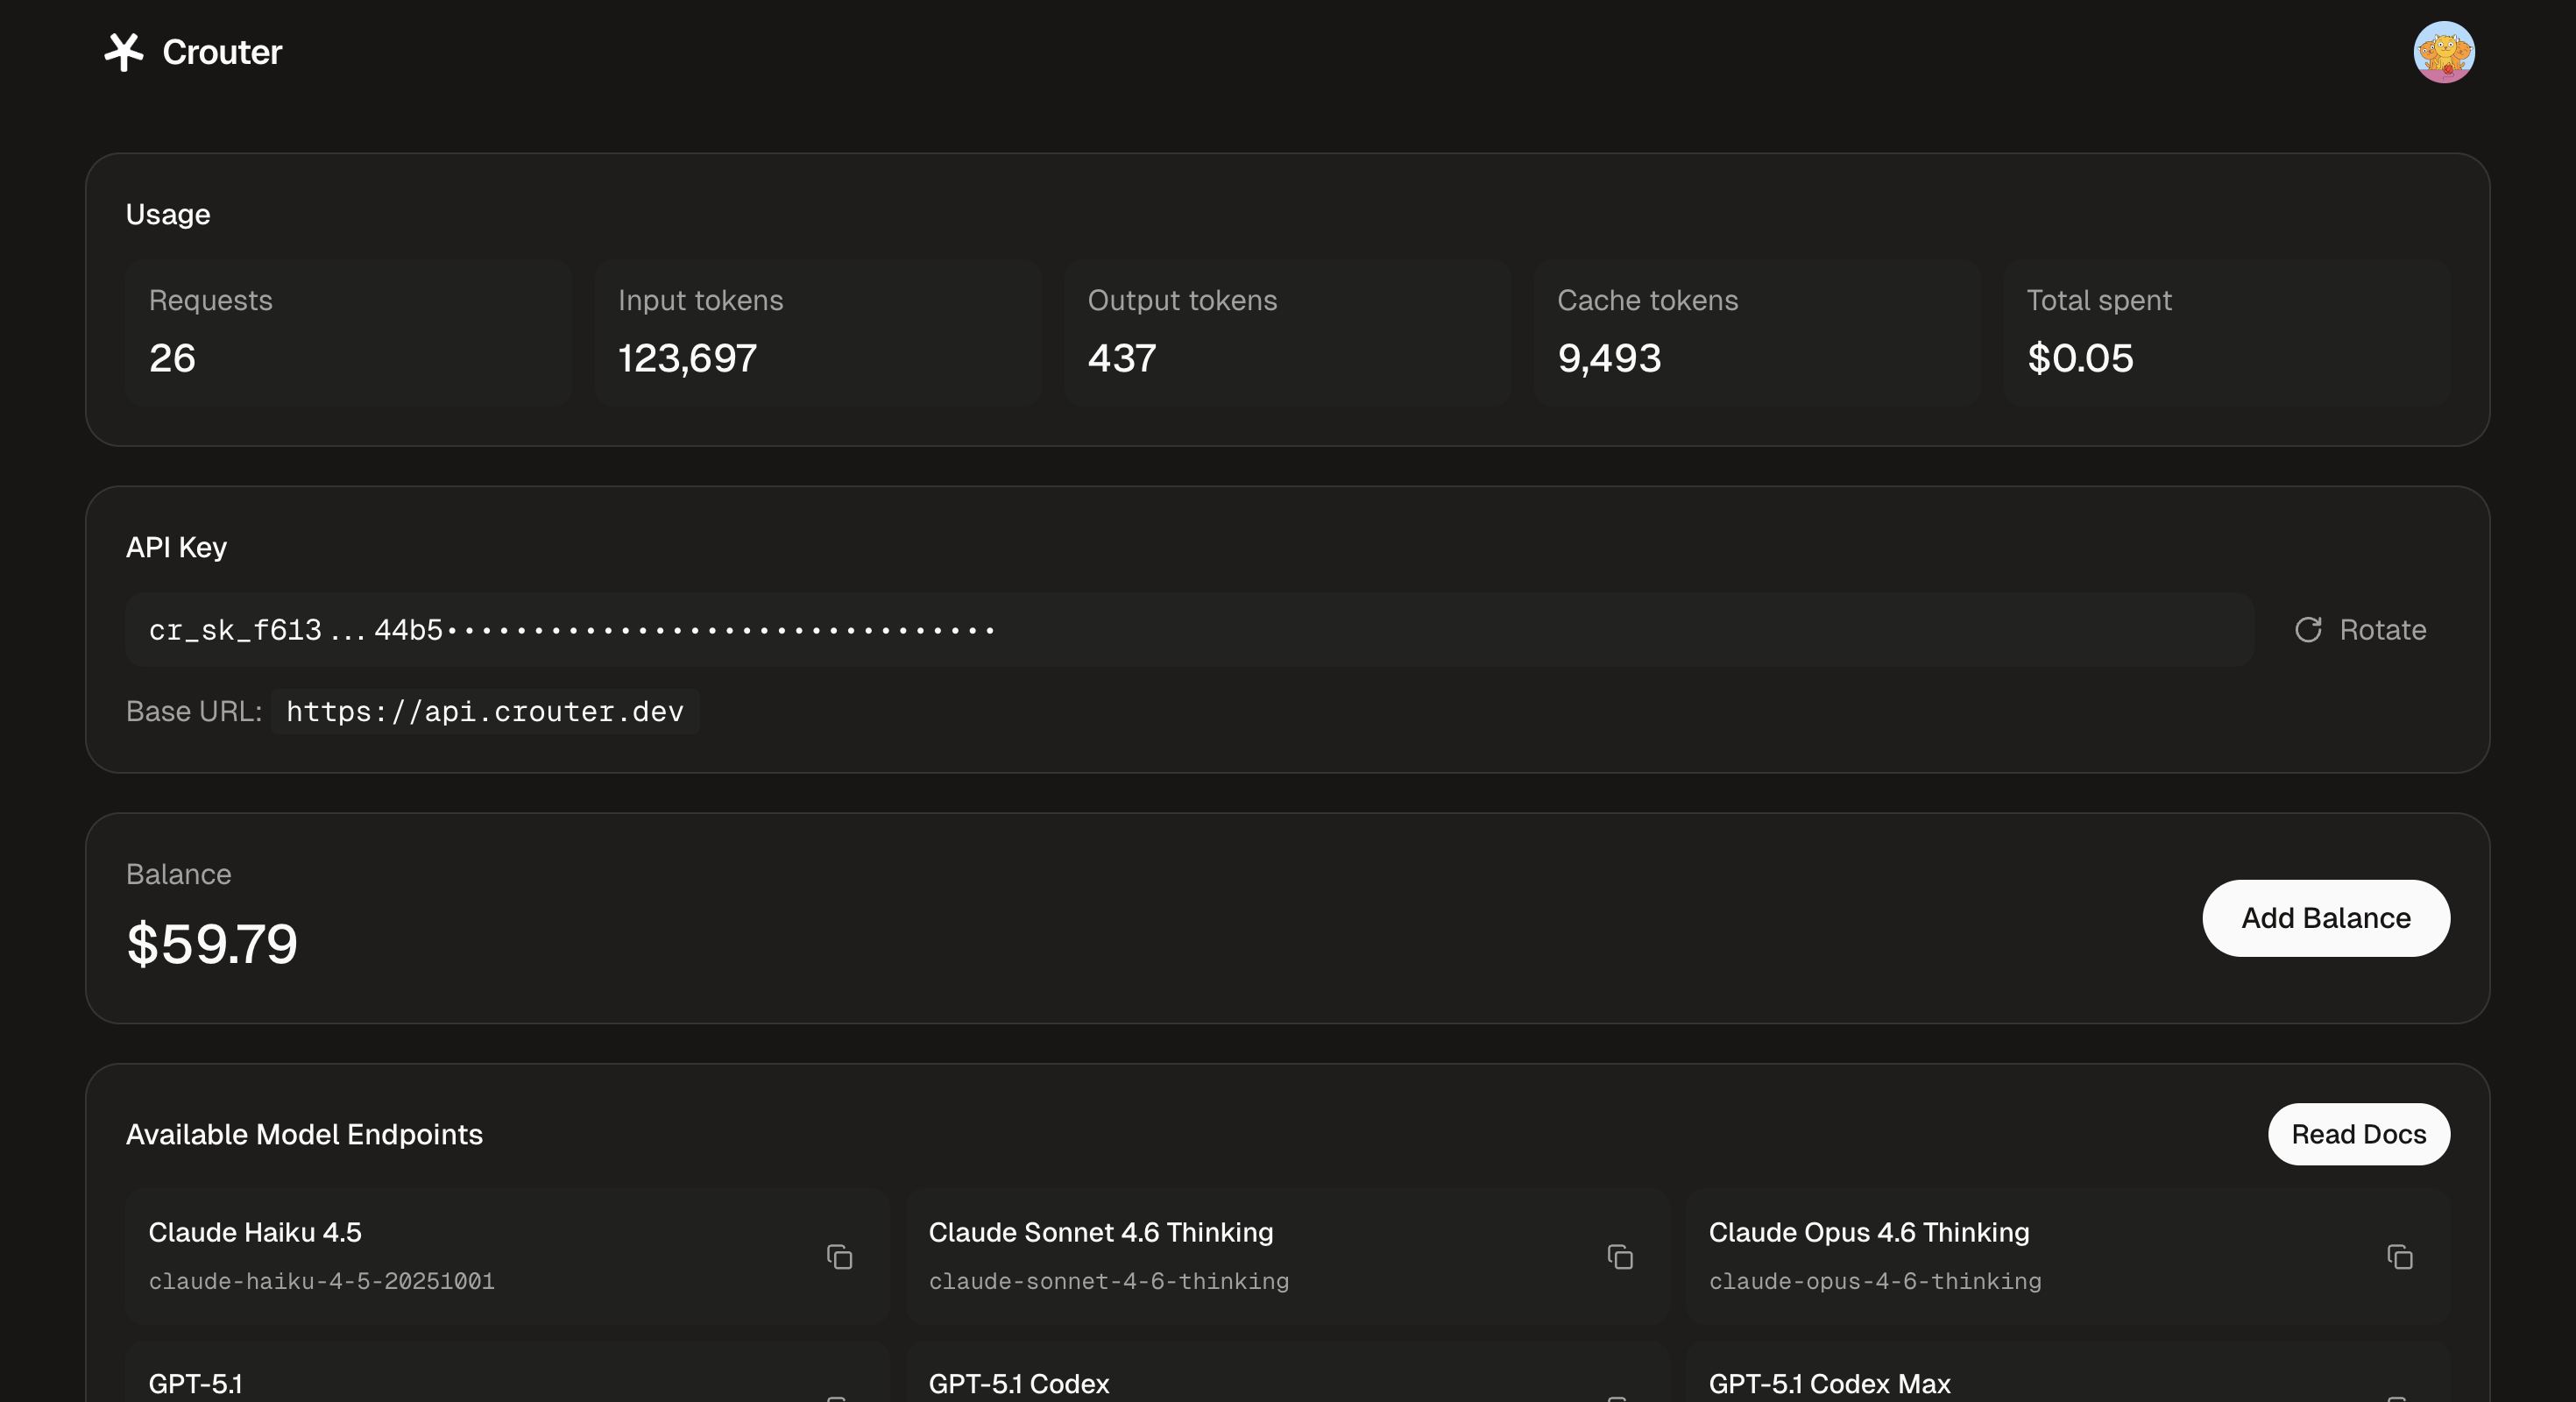Open the user avatar profile picture
Viewport: 2576px width, 1402px height.
click(x=2443, y=52)
